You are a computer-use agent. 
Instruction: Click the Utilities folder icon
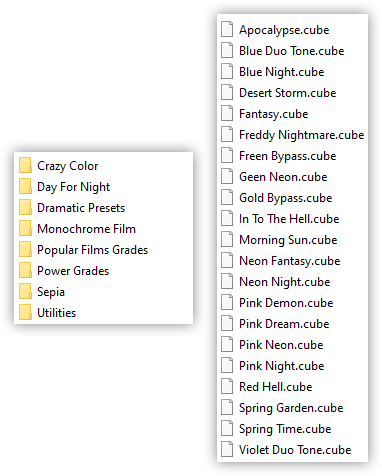point(25,313)
